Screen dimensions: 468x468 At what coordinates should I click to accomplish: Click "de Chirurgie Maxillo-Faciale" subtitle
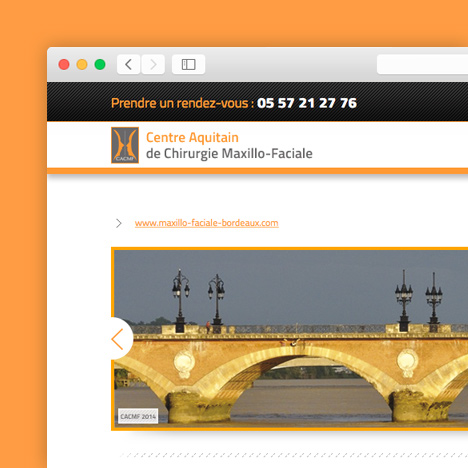point(229,154)
